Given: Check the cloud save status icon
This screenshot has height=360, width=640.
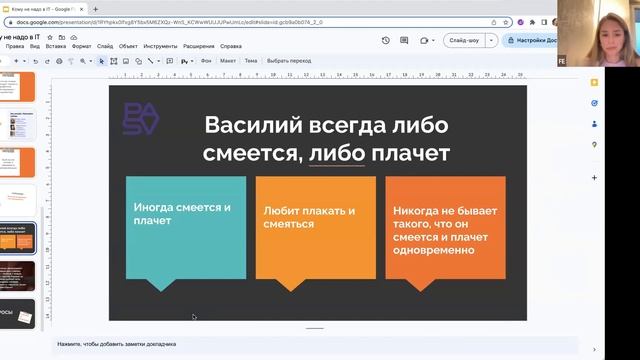Looking at the screenshot, I should [x=73, y=38].
